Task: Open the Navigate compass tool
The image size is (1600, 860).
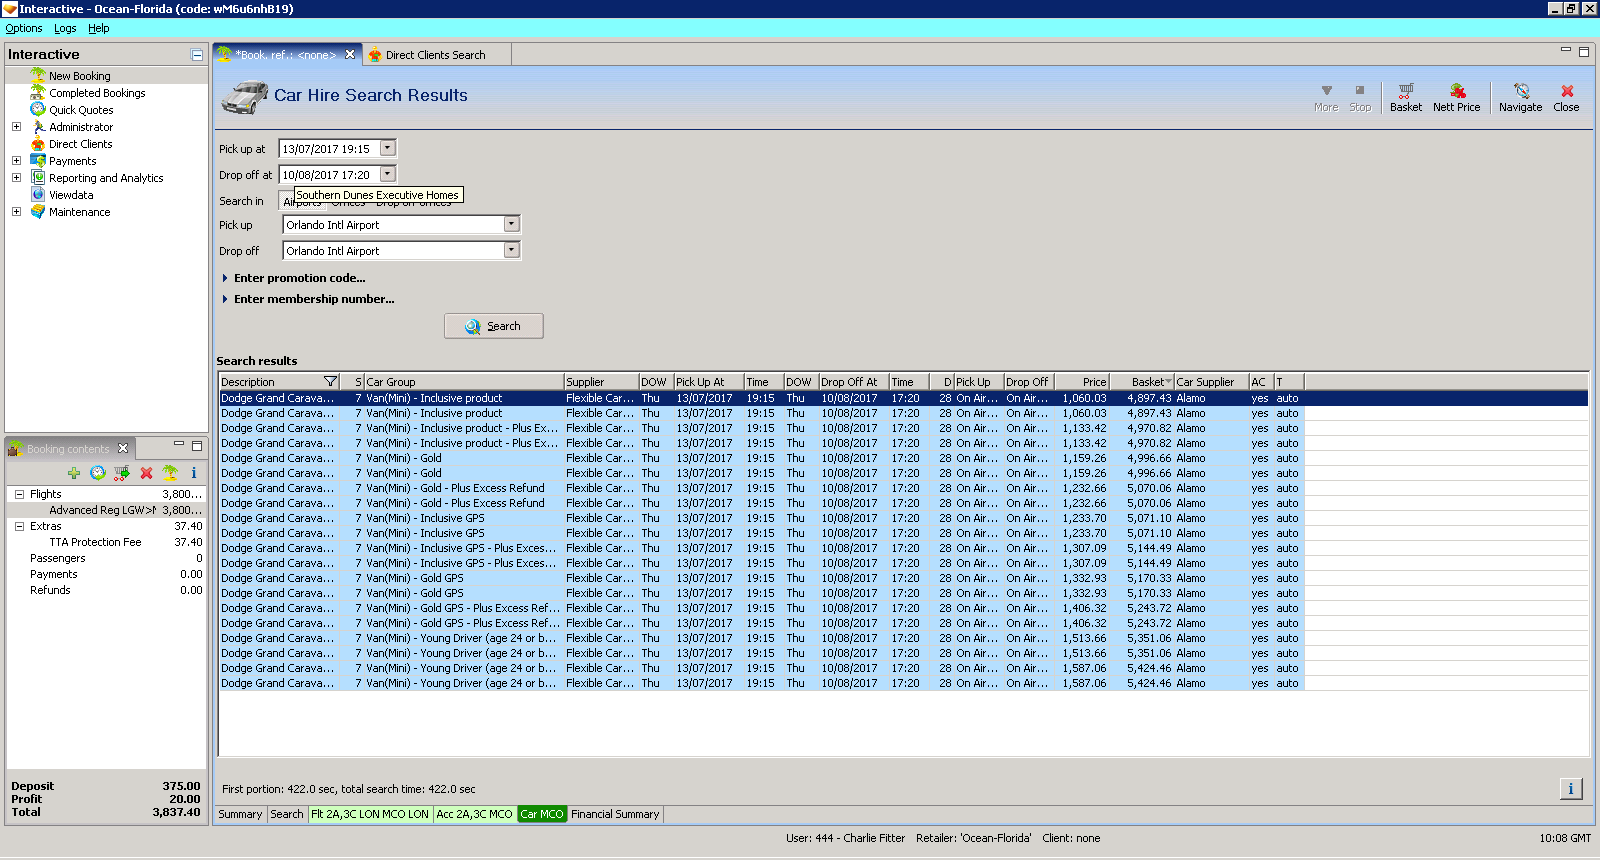Action: [x=1520, y=97]
